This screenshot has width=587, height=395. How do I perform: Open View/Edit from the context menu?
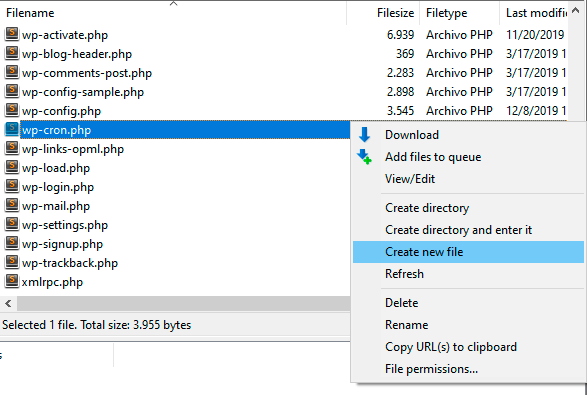pyautogui.click(x=468, y=179)
